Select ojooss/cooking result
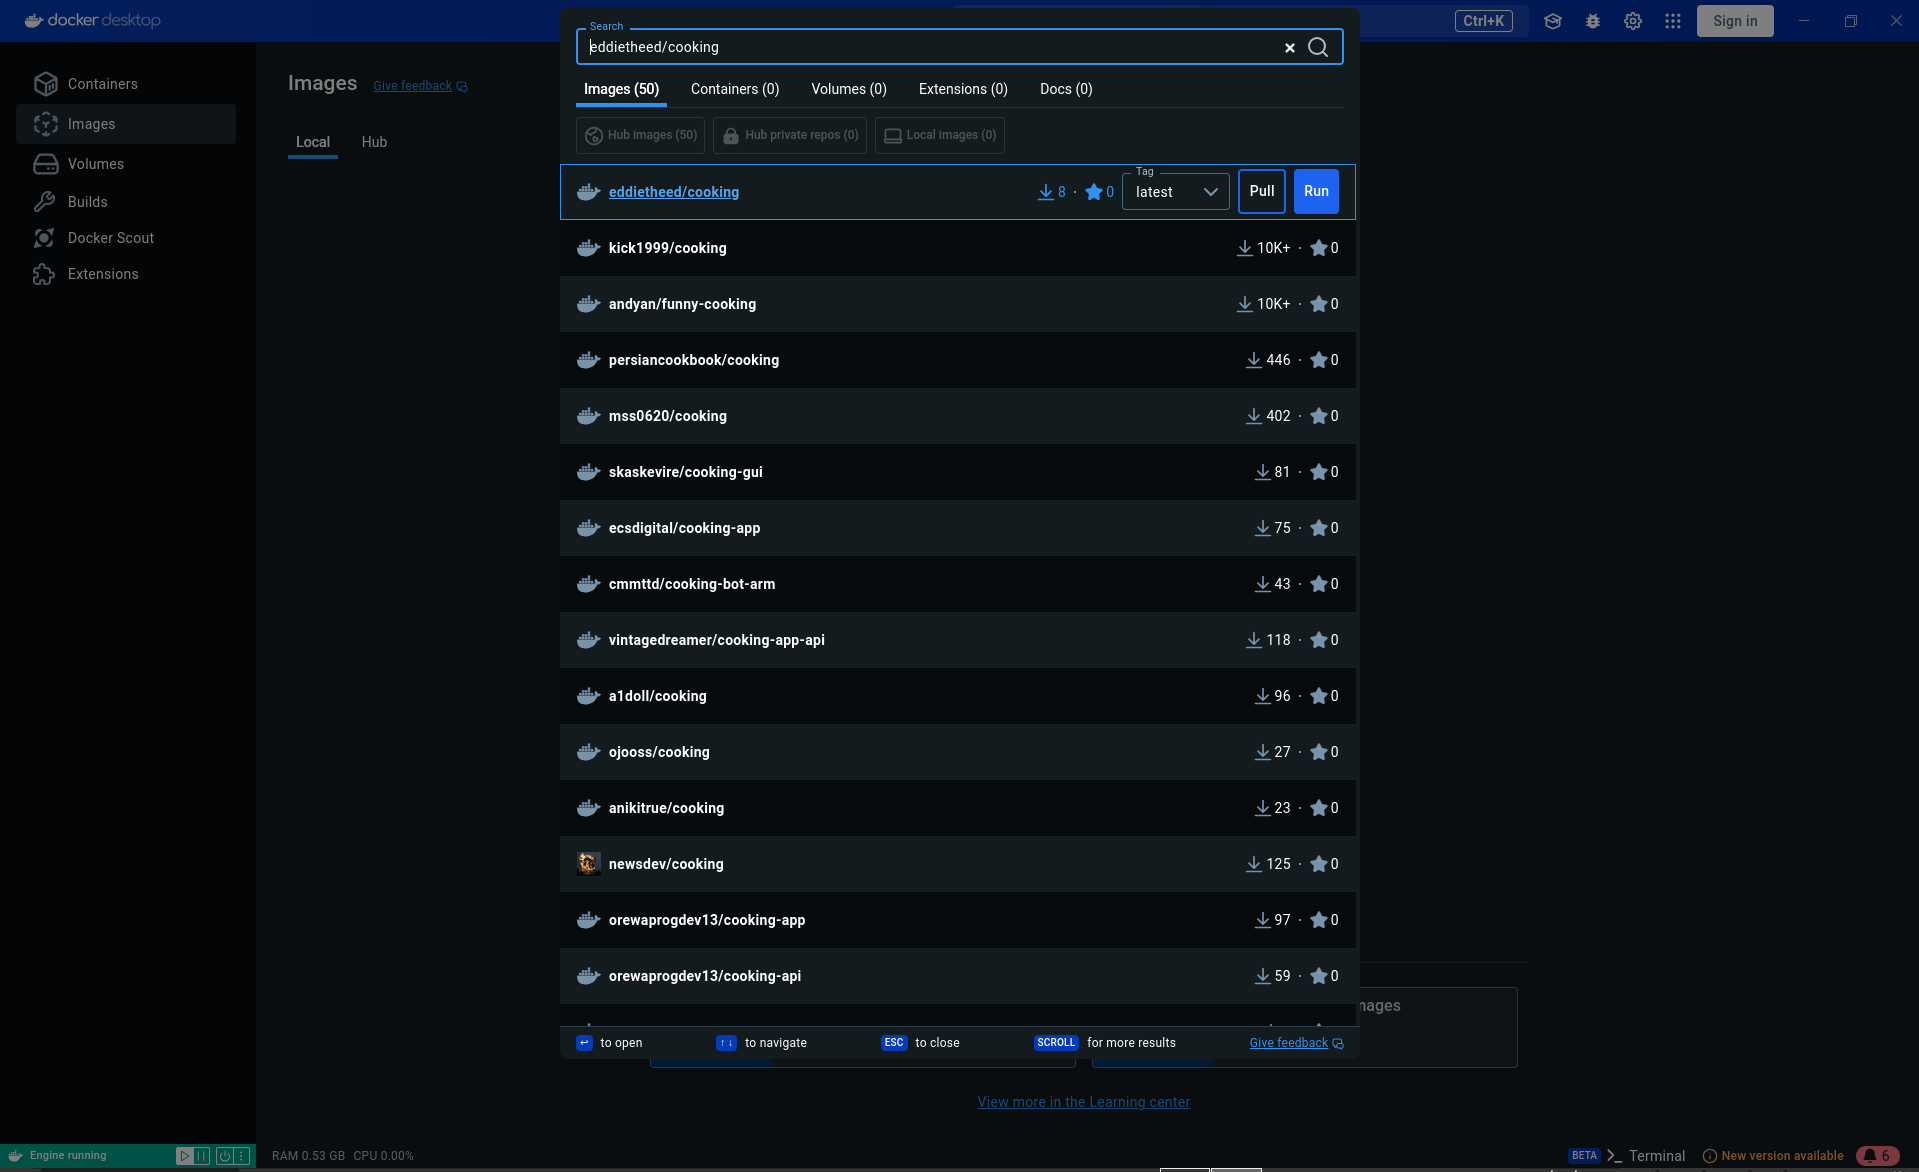 pos(958,752)
